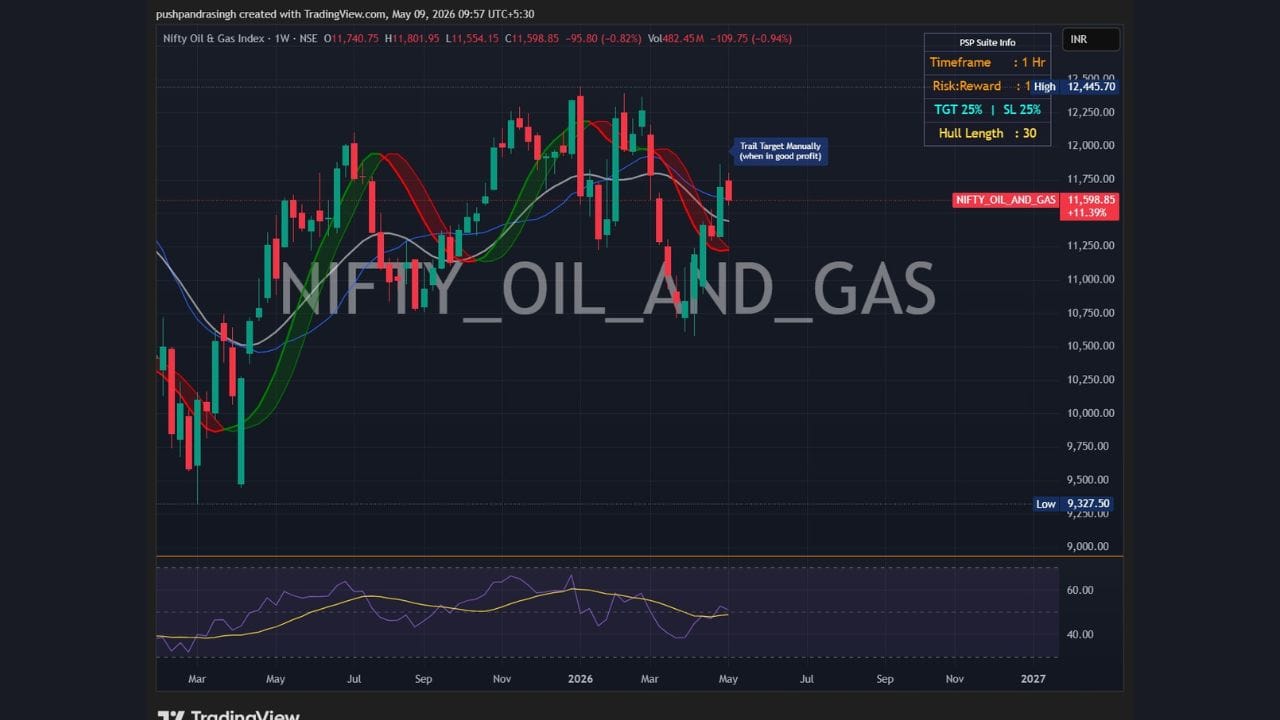This screenshot has width=1280, height=720.
Task: Click the TradingView logo at bottom
Action: (x=228, y=714)
